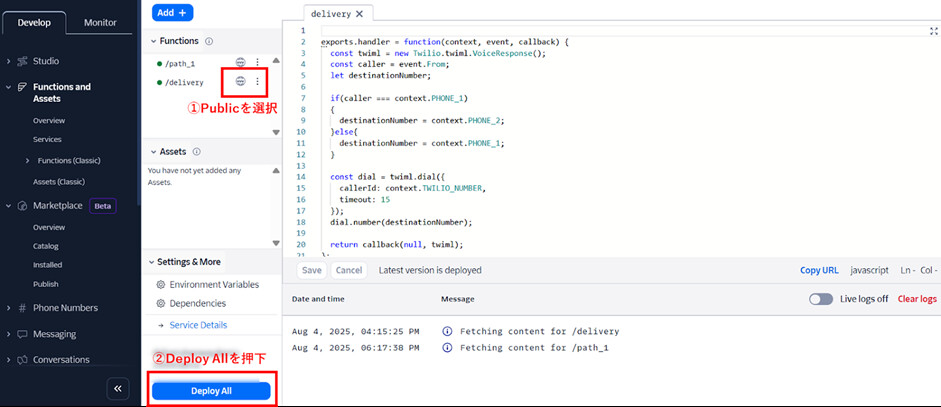Open the Service Details link
The height and width of the screenshot is (407, 941).
click(x=198, y=325)
